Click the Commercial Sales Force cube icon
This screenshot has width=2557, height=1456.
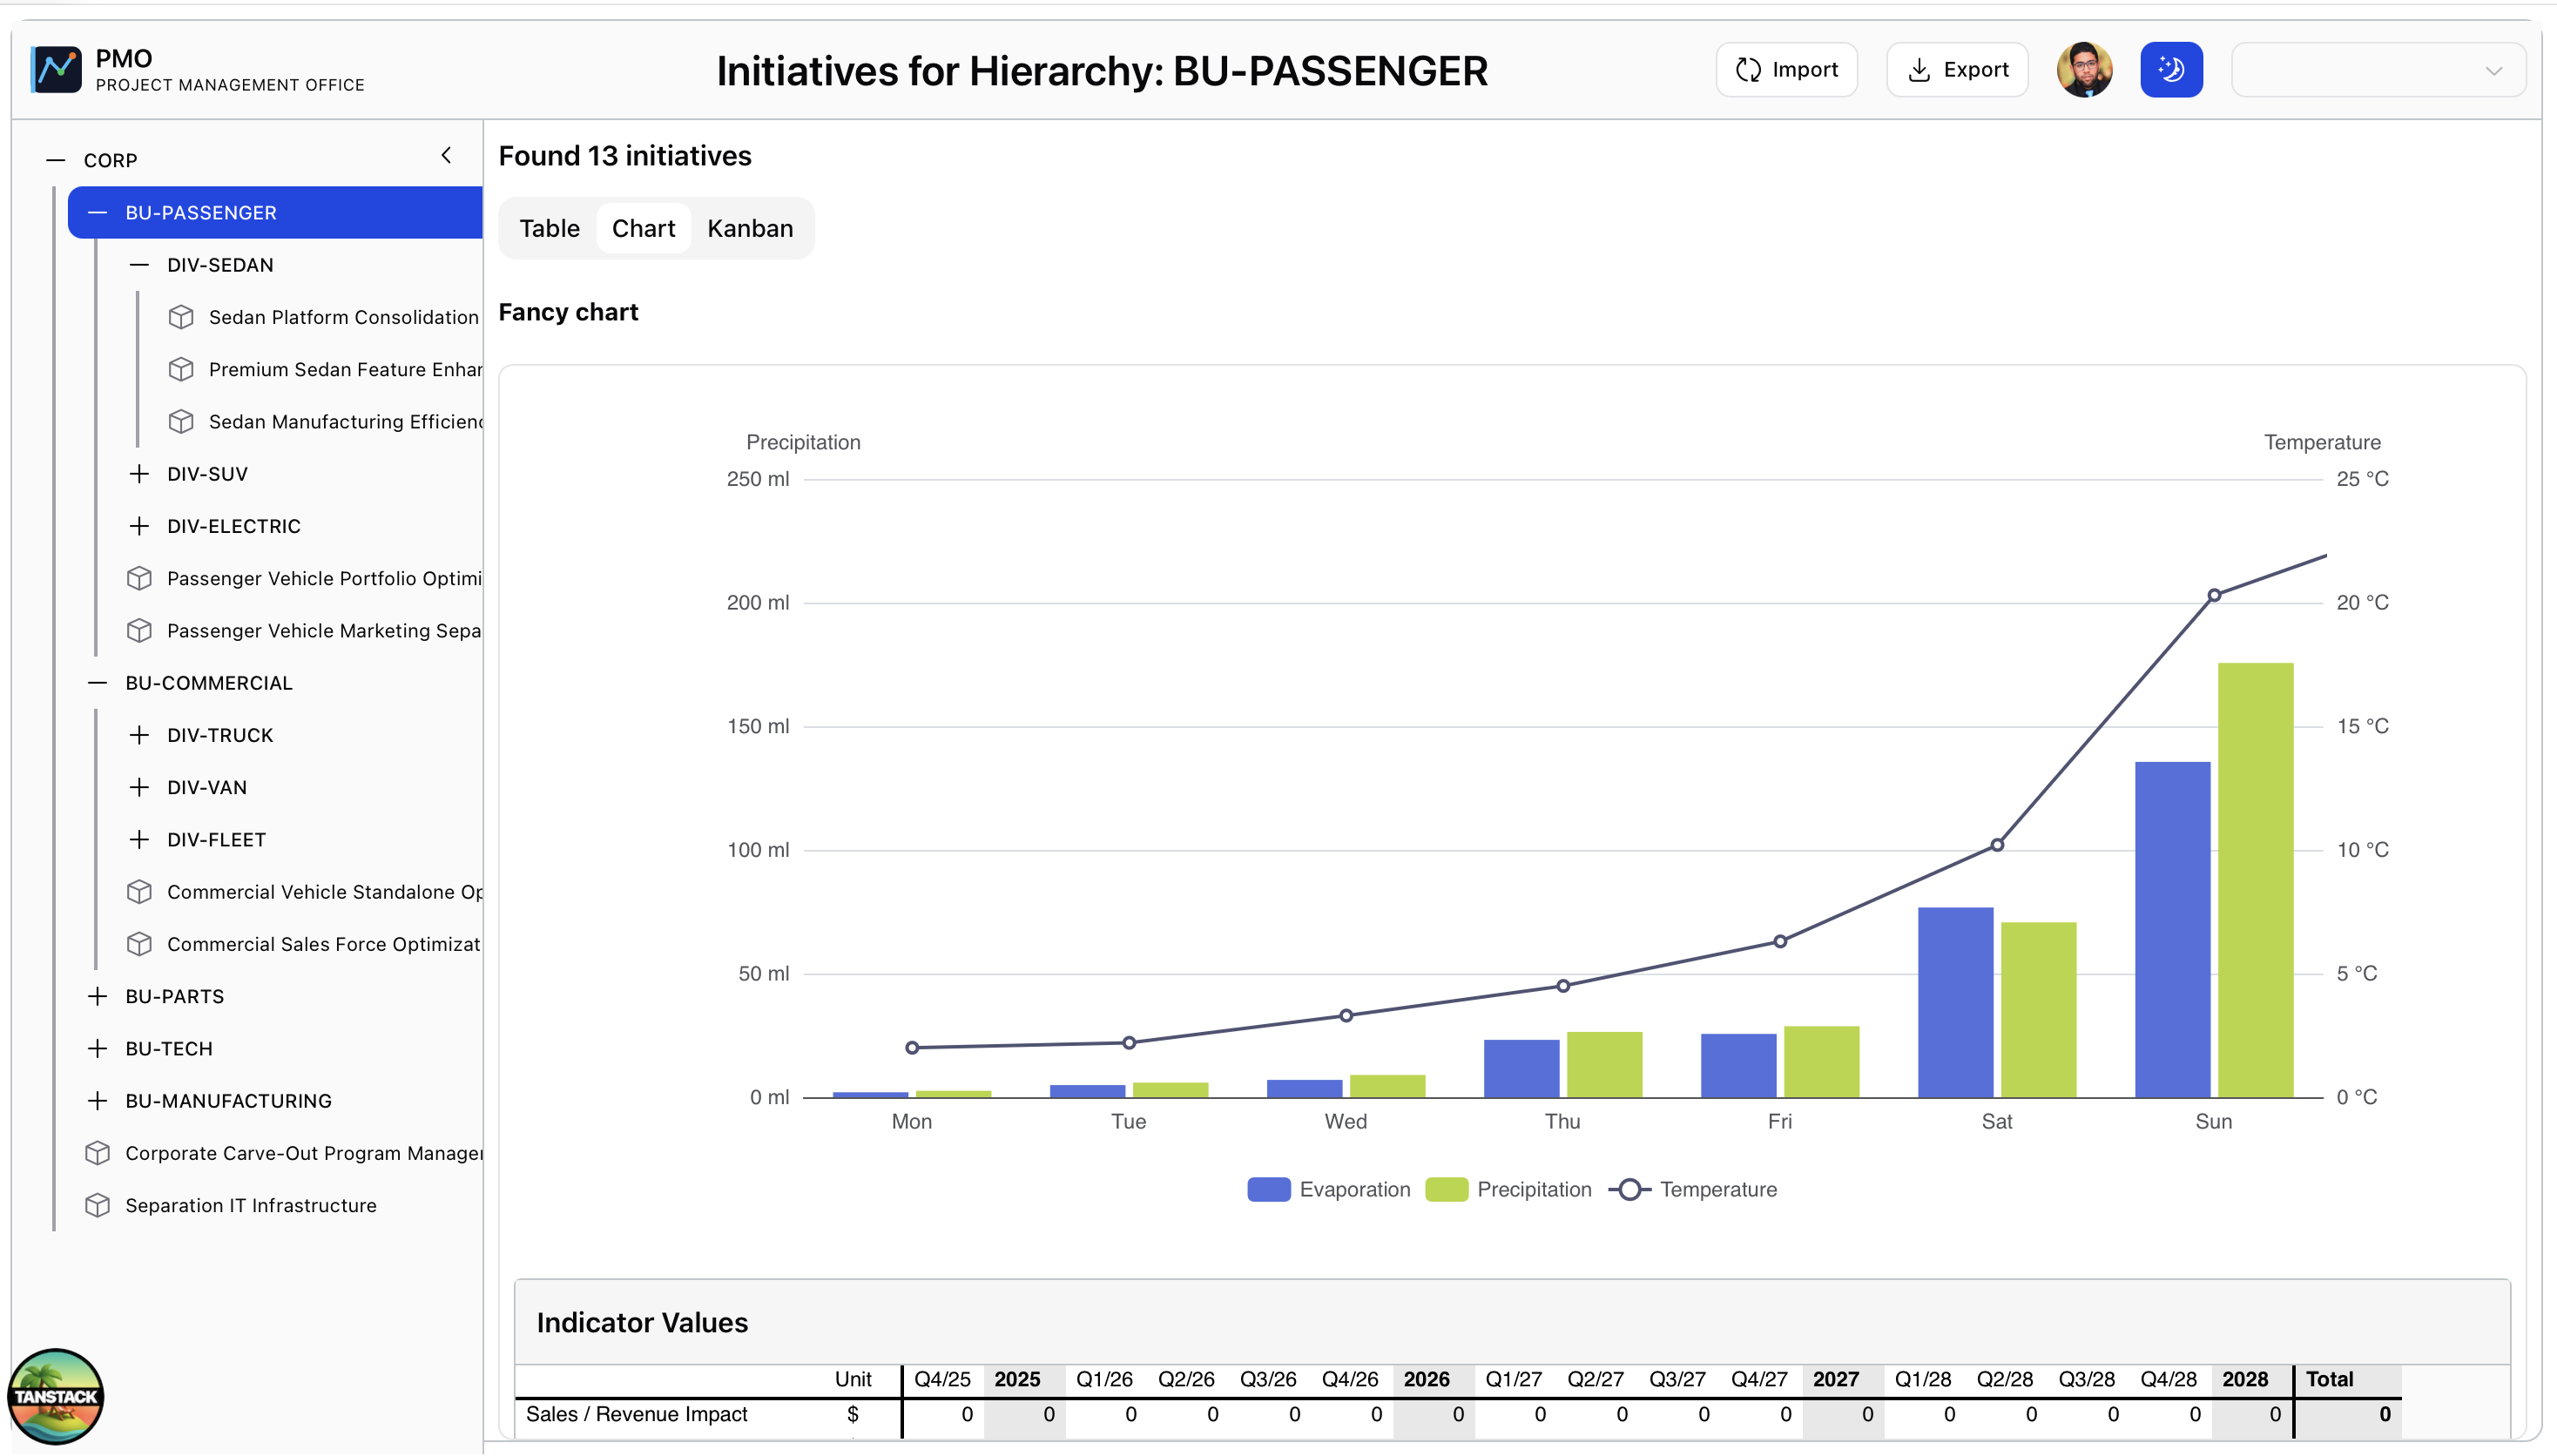pos(139,944)
